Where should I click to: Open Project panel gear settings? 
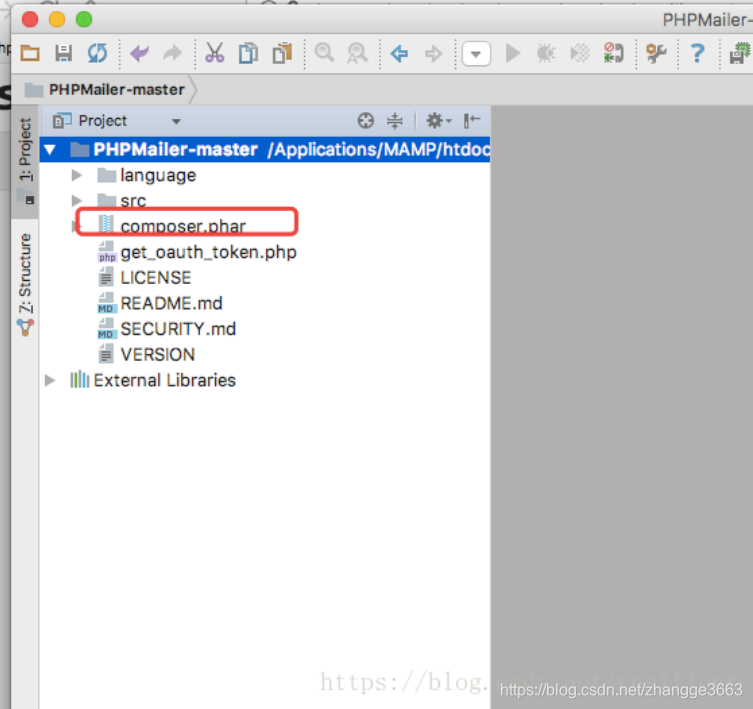coord(438,121)
